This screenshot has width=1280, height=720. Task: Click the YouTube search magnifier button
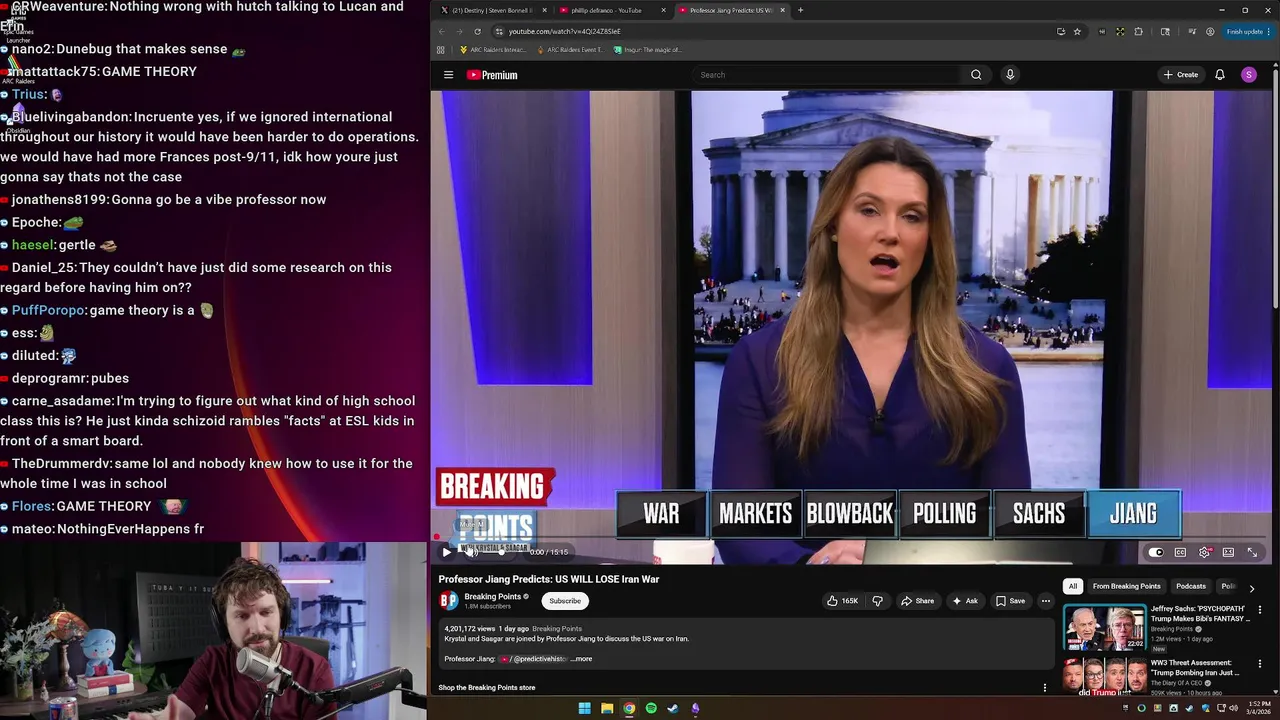tap(976, 75)
